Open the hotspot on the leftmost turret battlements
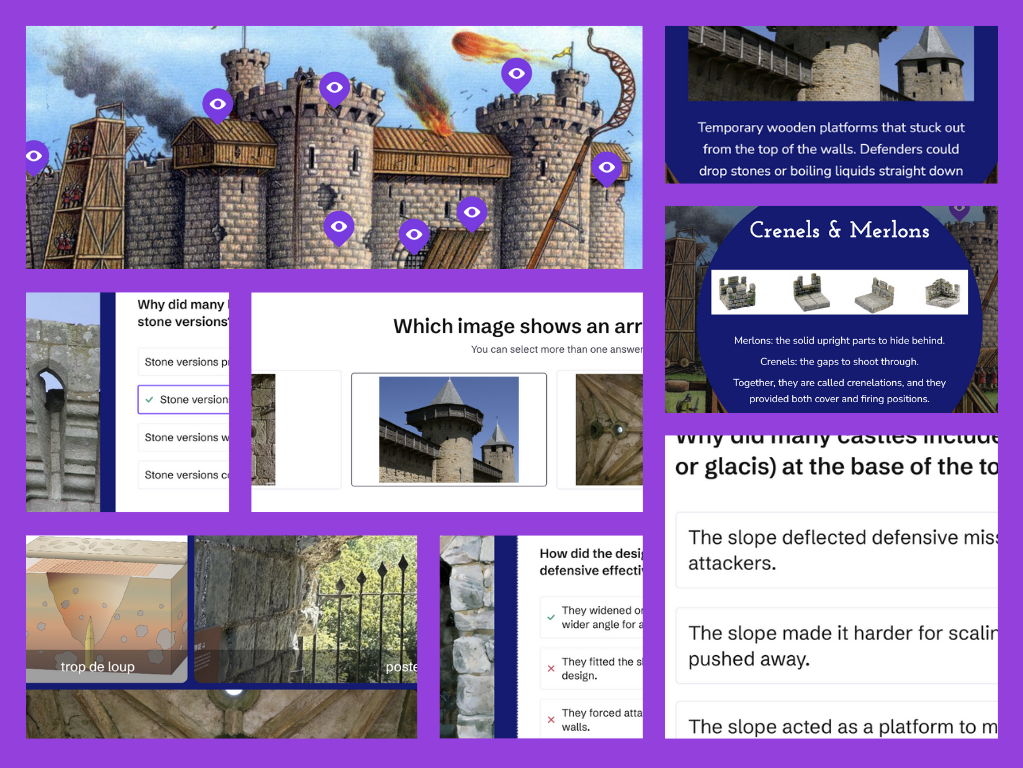 click(x=472, y=211)
